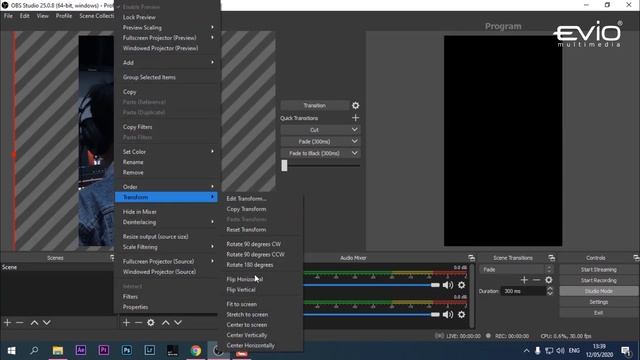Open lower audio channel settings gear
This screenshot has width=640, height=360.
[x=462, y=314]
